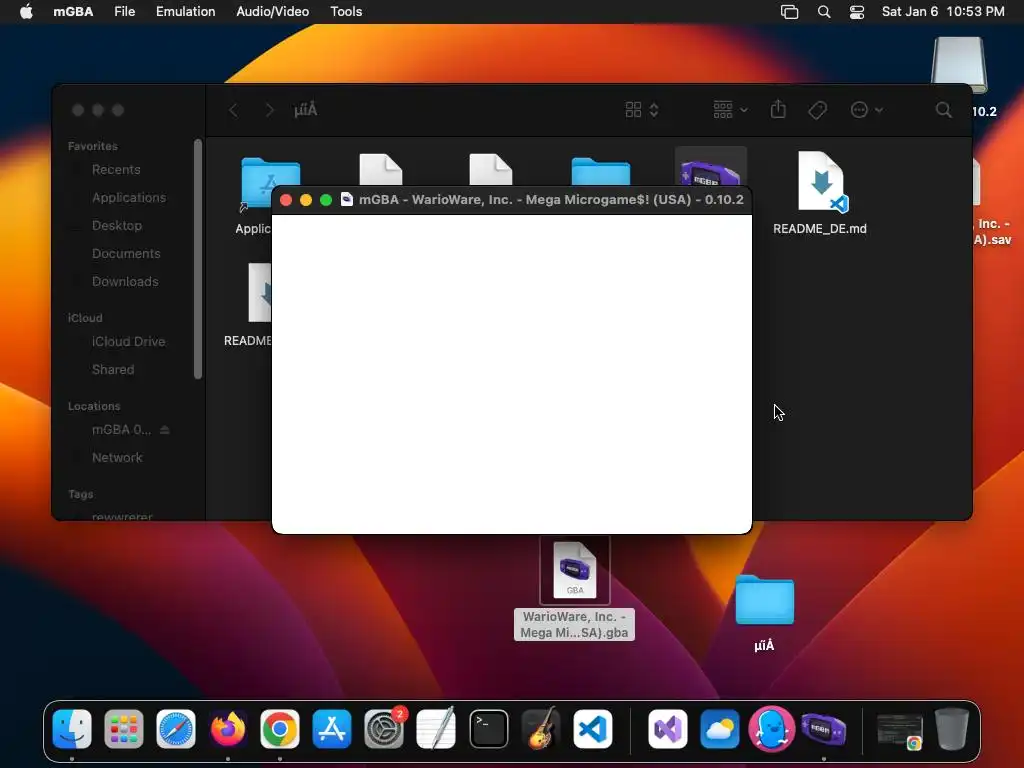The height and width of the screenshot is (768, 1024).
Task: Select the mounted drive icon on desktop
Action: (959, 65)
